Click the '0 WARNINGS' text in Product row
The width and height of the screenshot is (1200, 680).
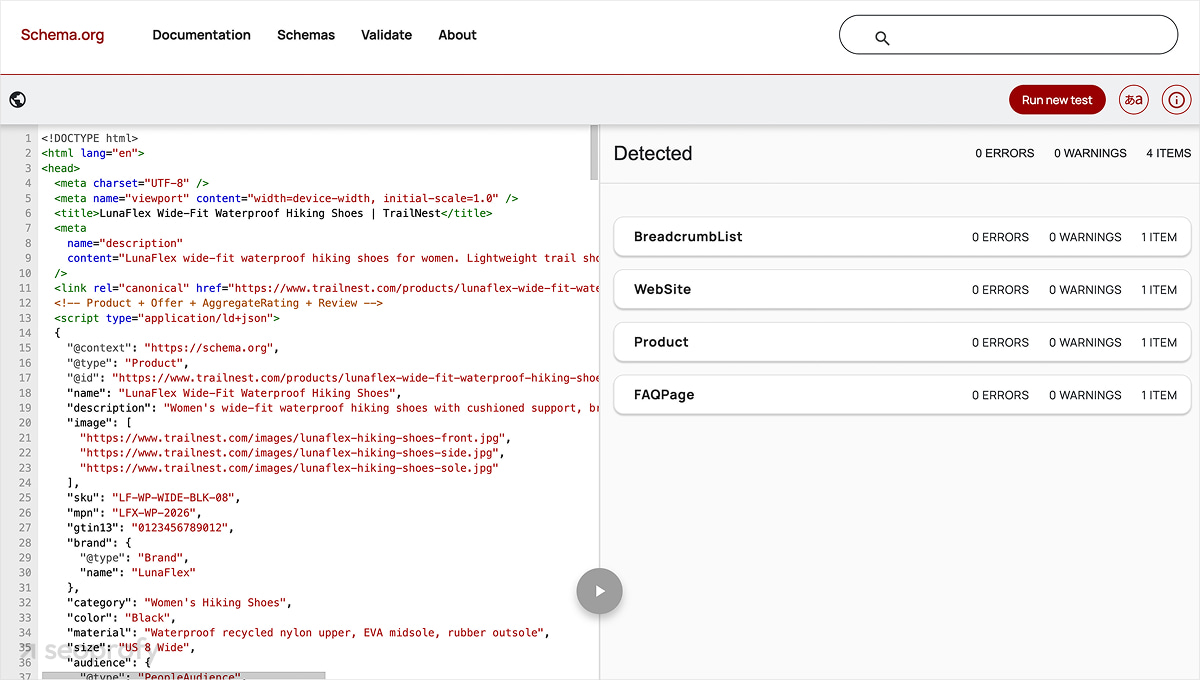coord(1085,342)
